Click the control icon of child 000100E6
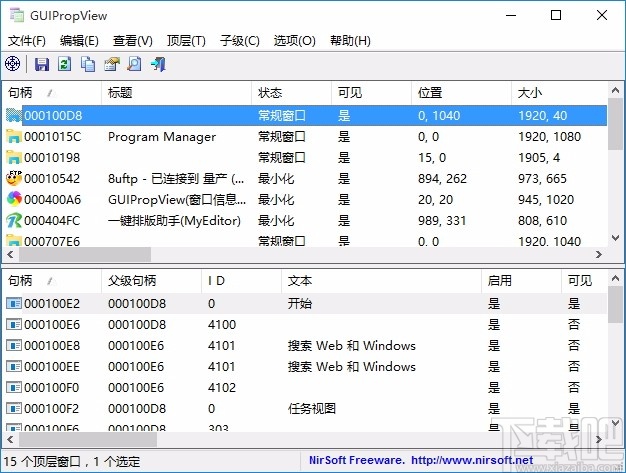 14,325
